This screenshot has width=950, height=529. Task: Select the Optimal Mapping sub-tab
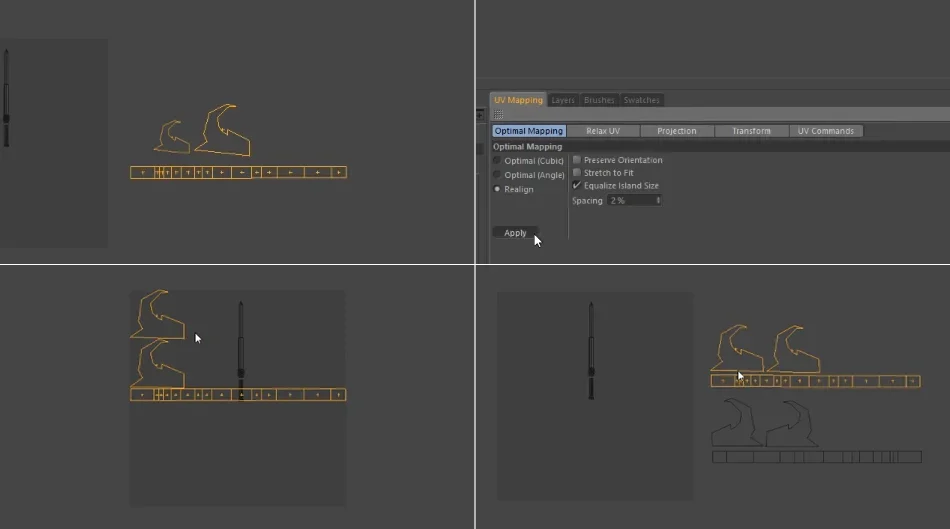click(x=528, y=131)
